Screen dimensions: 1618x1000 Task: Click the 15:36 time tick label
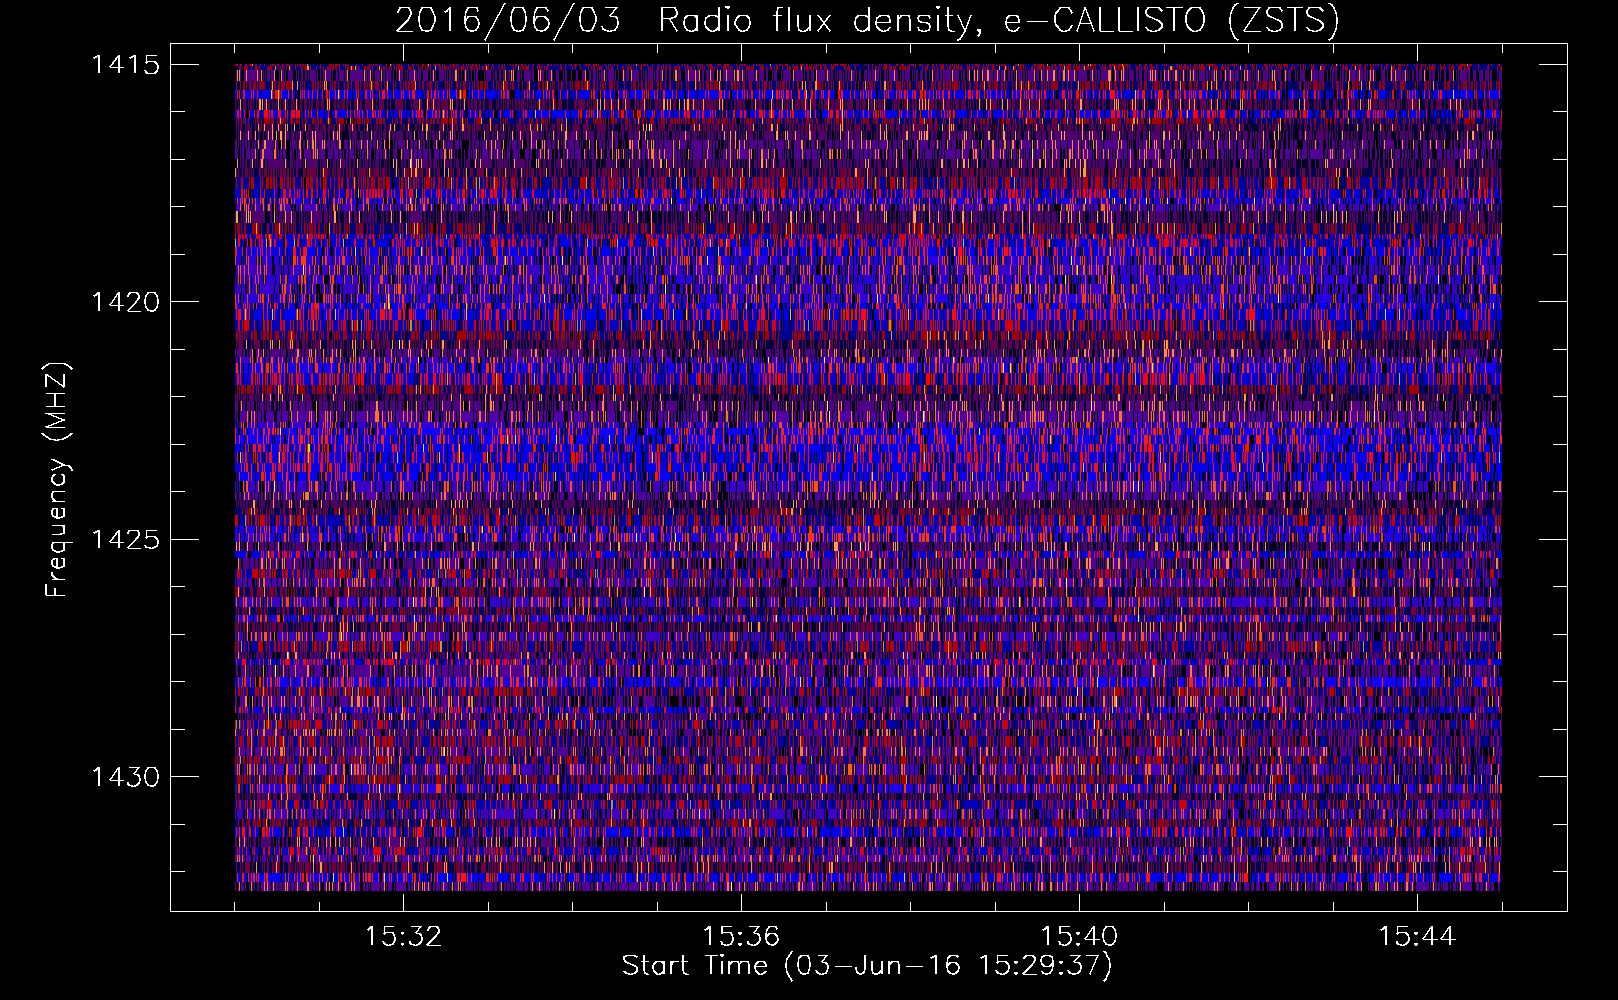pyautogui.click(x=741, y=937)
